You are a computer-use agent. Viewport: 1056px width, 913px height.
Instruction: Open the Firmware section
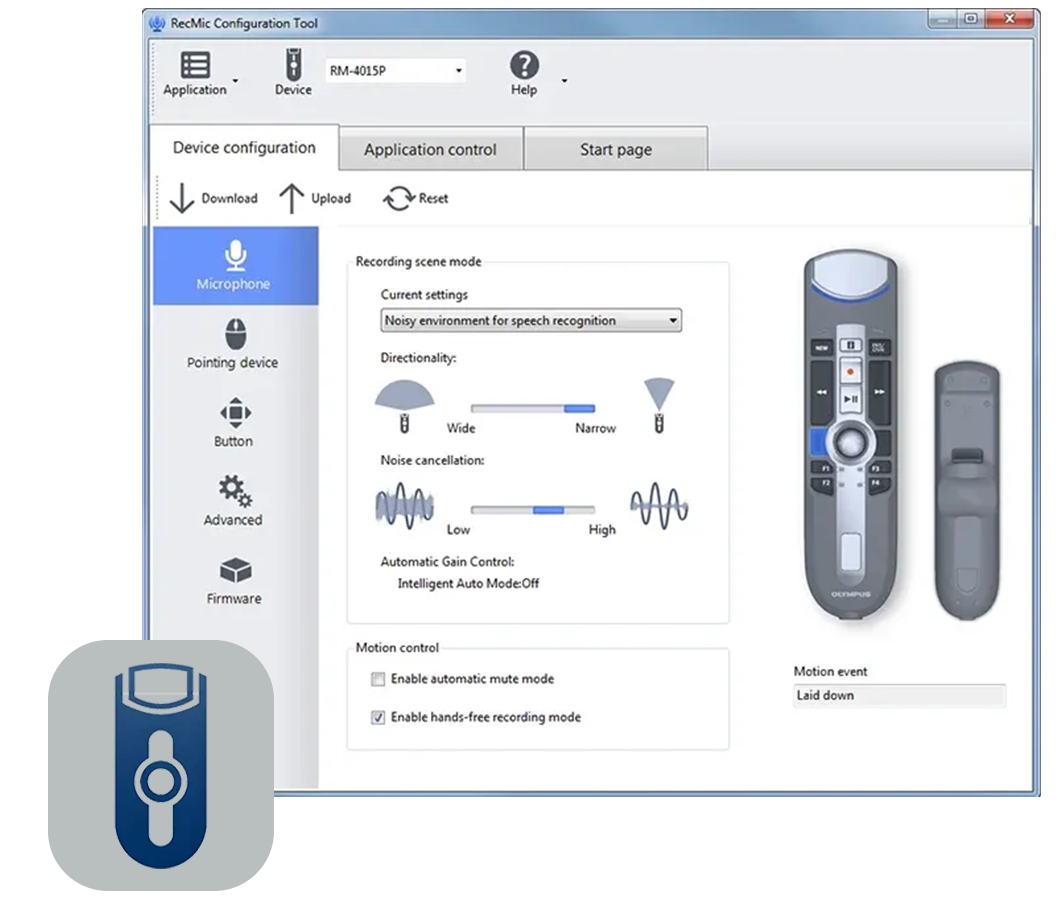(234, 580)
